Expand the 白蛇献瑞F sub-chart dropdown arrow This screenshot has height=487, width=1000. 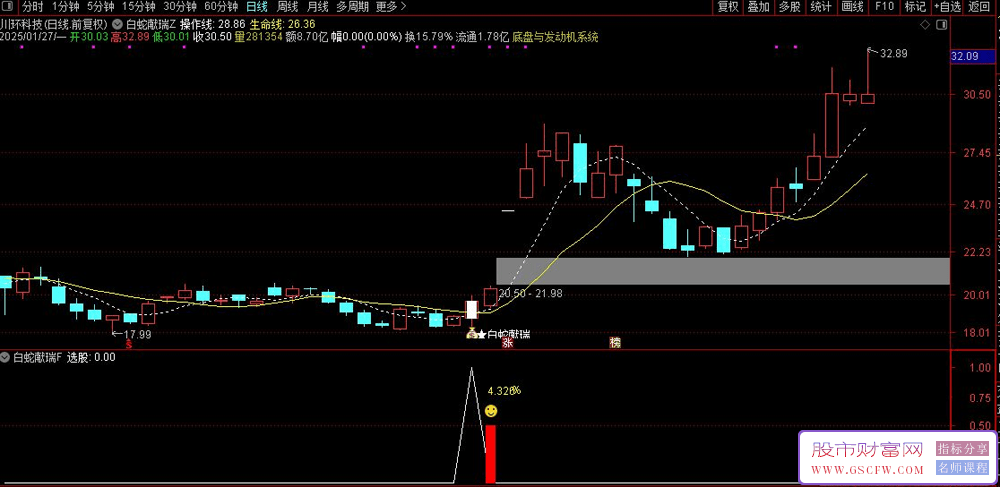coord(6,357)
